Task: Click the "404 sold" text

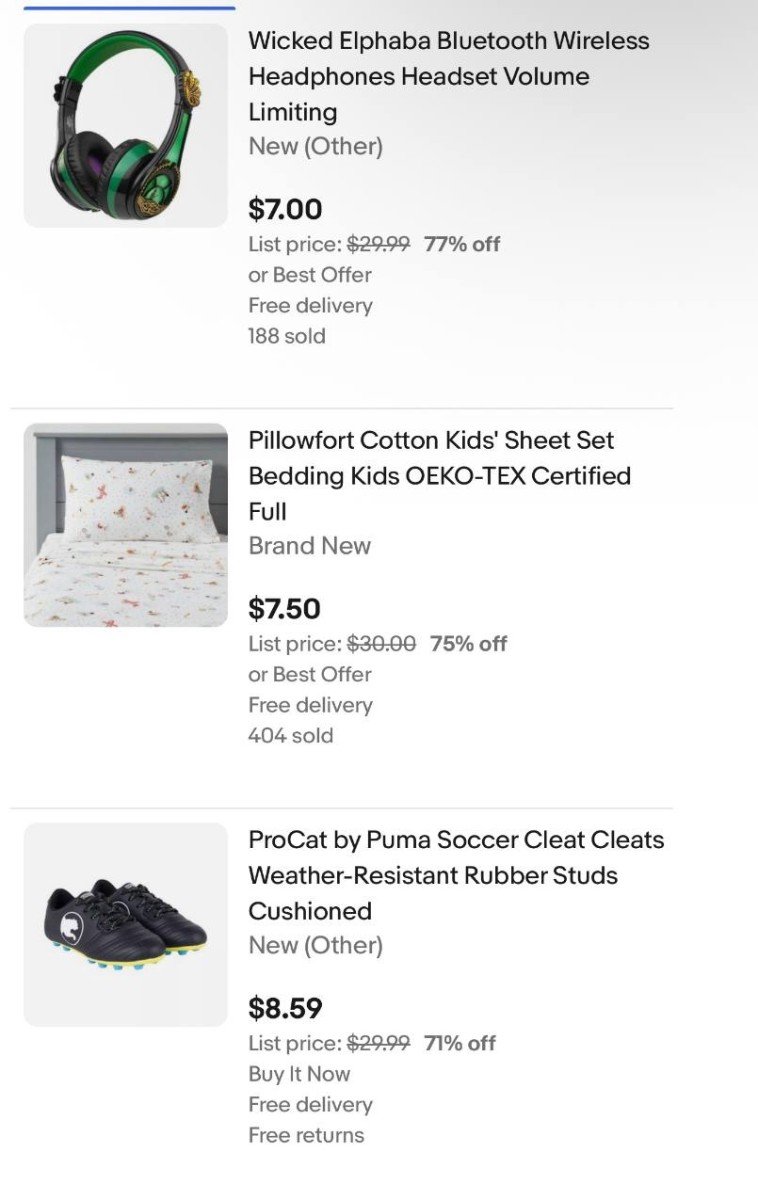Action: [x=291, y=736]
